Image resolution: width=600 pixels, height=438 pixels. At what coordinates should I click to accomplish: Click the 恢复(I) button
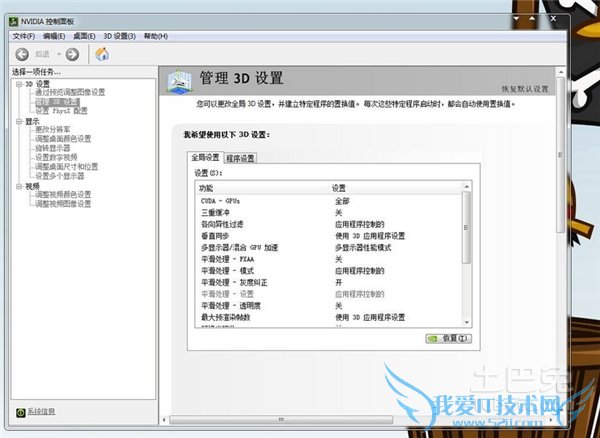448,339
